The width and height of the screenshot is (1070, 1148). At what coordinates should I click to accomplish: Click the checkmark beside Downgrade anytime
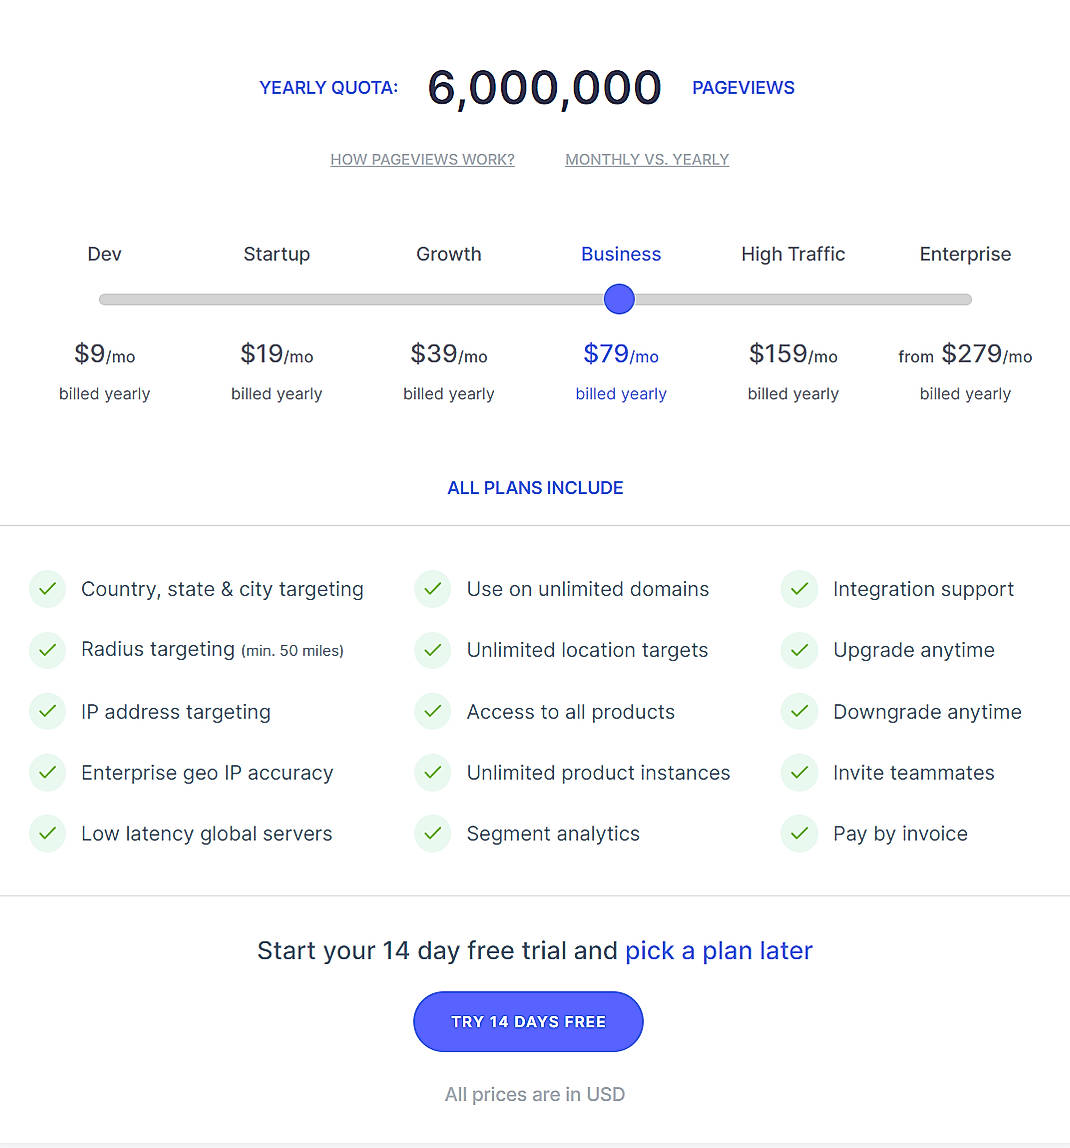coord(798,711)
